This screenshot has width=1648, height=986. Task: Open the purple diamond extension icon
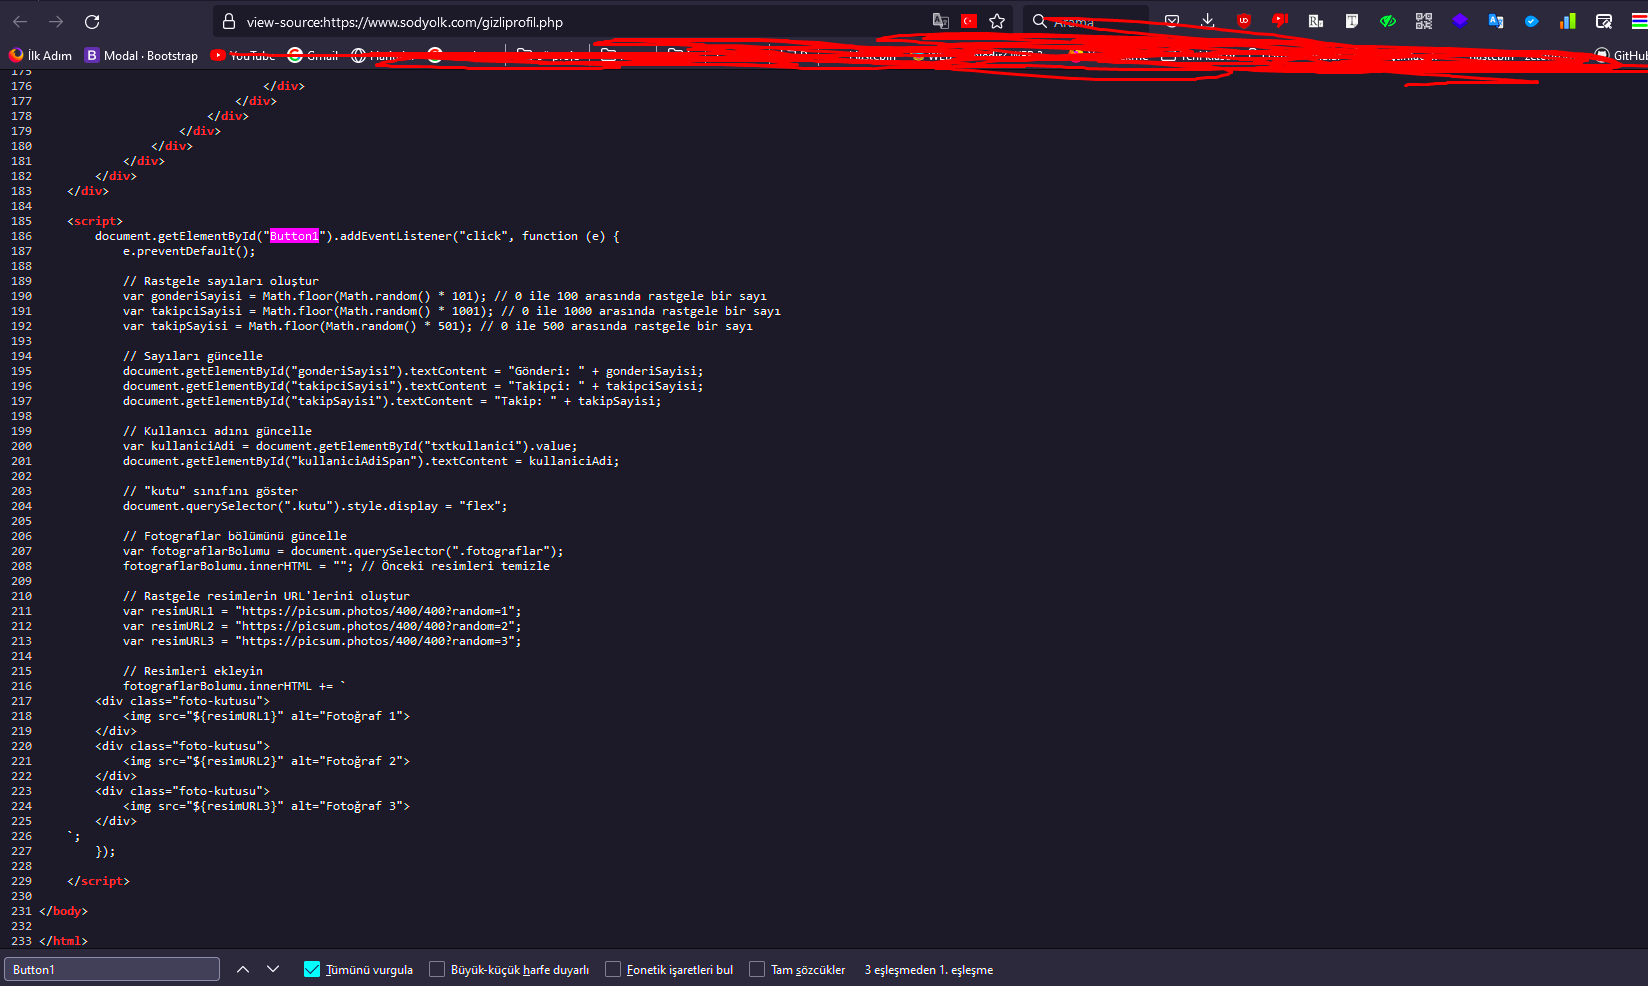[x=1460, y=21]
